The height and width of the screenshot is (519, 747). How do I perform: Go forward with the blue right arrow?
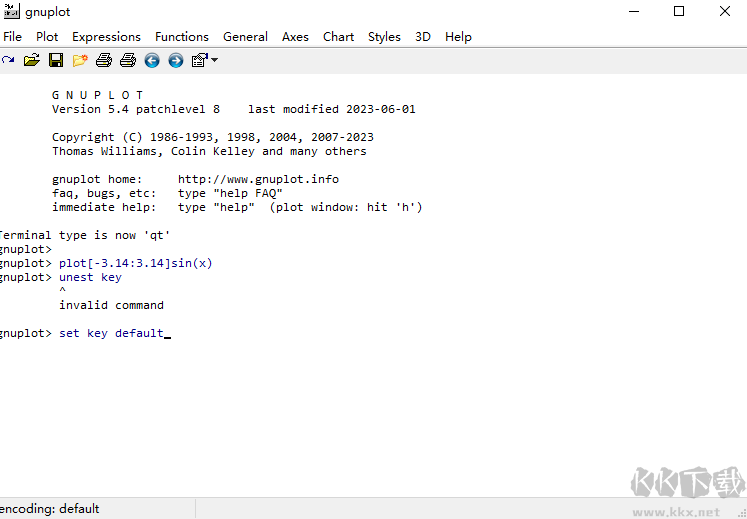176,60
